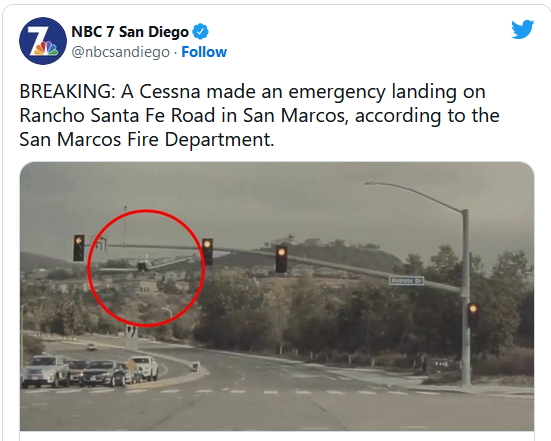Click the BREAKING Cessna tweet text
This screenshot has height=441, width=551.
(x=259, y=115)
